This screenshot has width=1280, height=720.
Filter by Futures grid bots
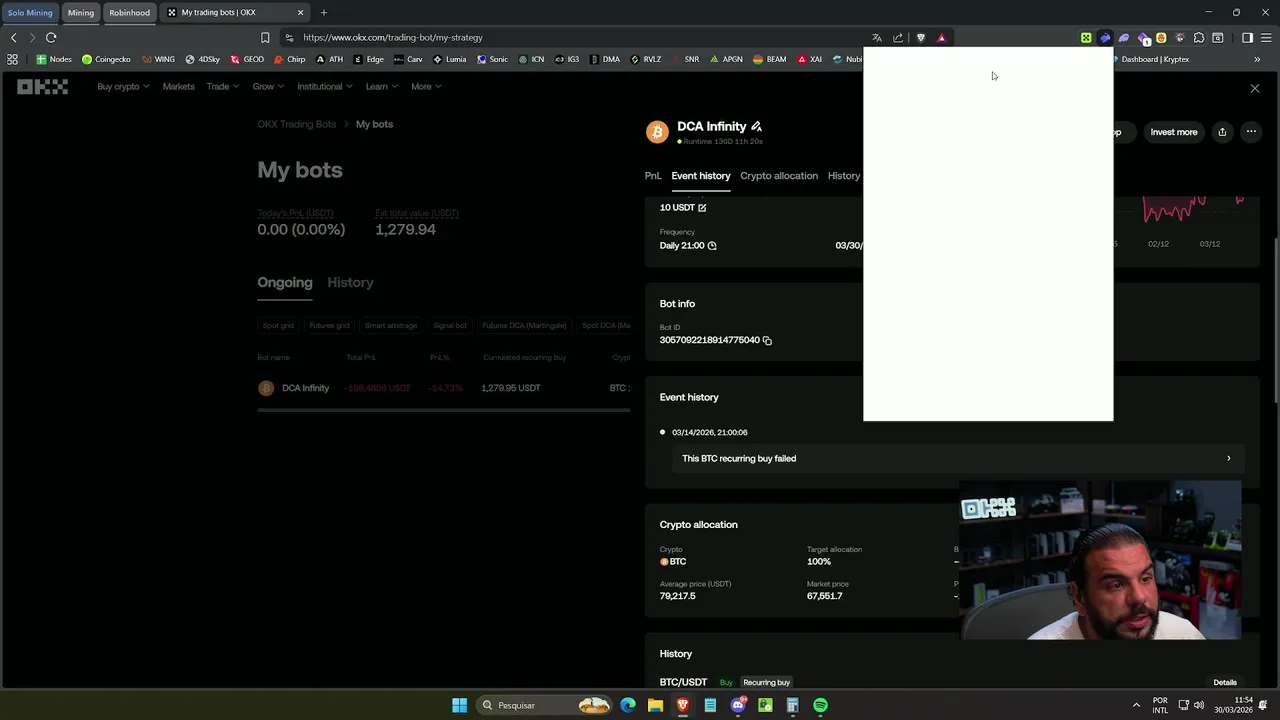[x=329, y=326]
